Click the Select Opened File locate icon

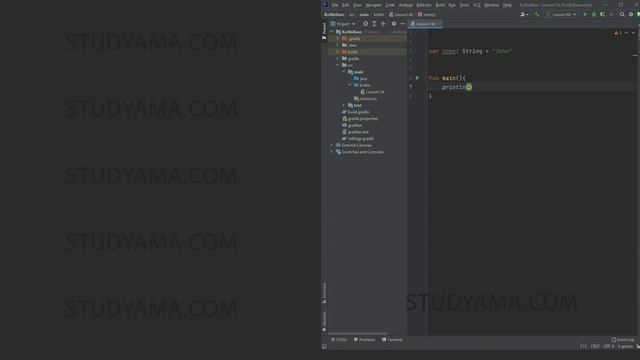tap(365, 24)
